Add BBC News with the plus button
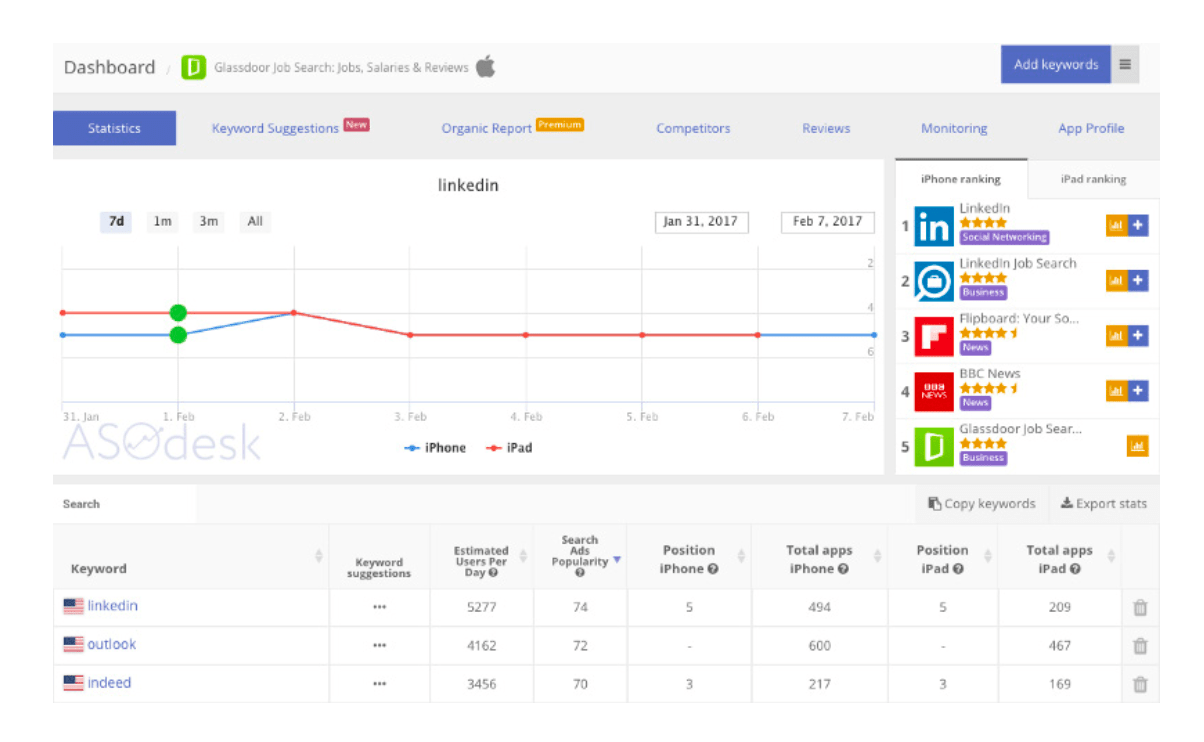This screenshot has width=1204, height=742. pyautogui.click(x=1138, y=391)
